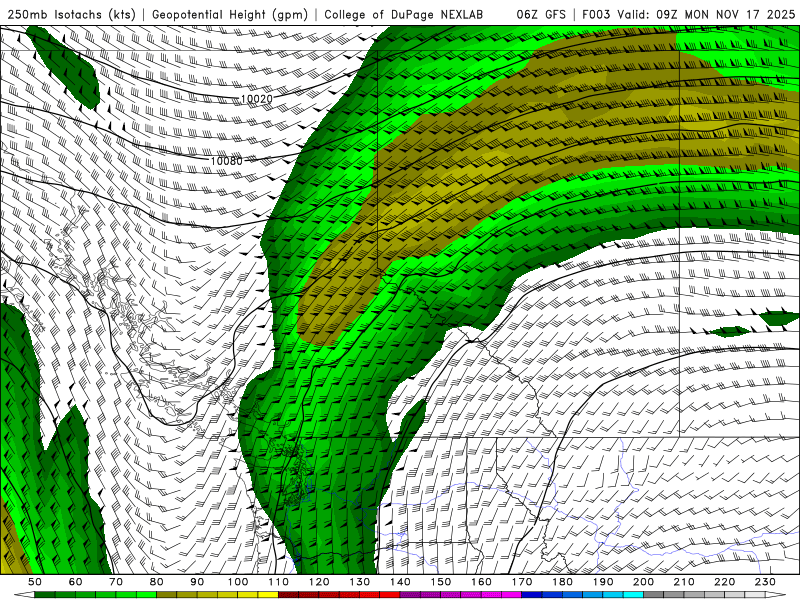The width and height of the screenshot is (800, 600).
Task: Select the cyan swatch just before 200
Action: (x=633, y=595)
